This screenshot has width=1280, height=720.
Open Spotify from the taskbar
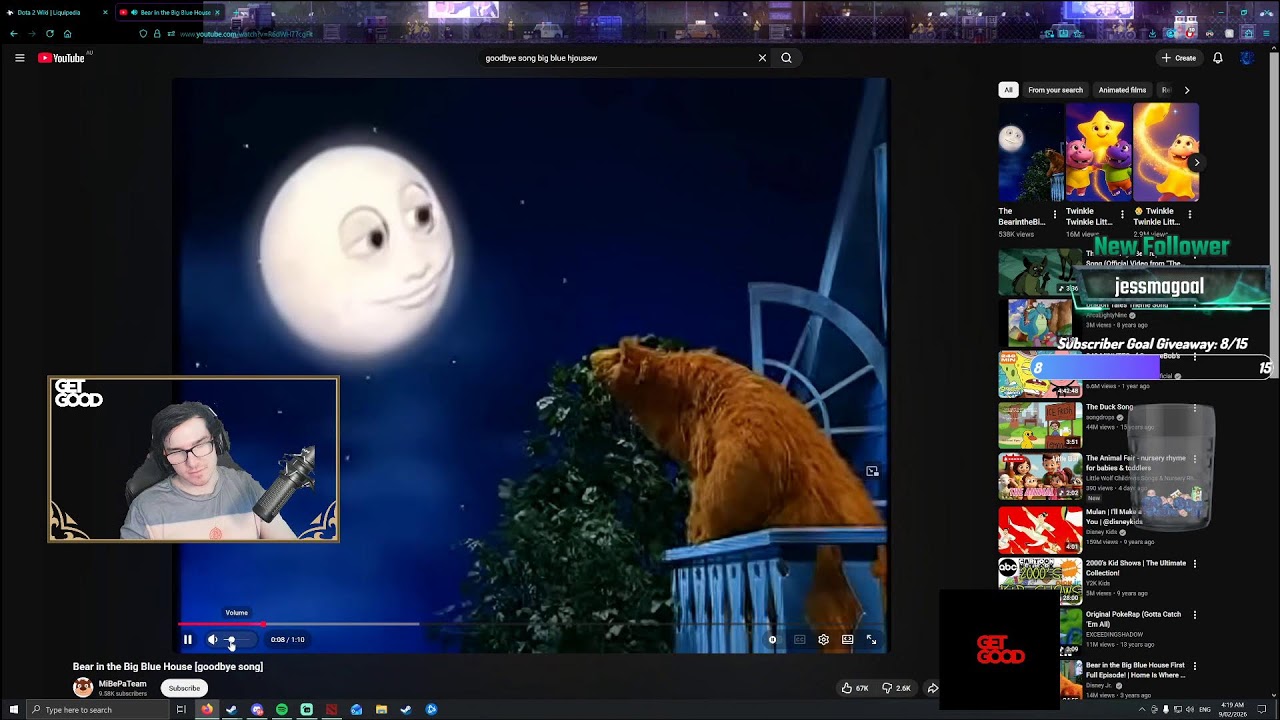click(282, 710)
